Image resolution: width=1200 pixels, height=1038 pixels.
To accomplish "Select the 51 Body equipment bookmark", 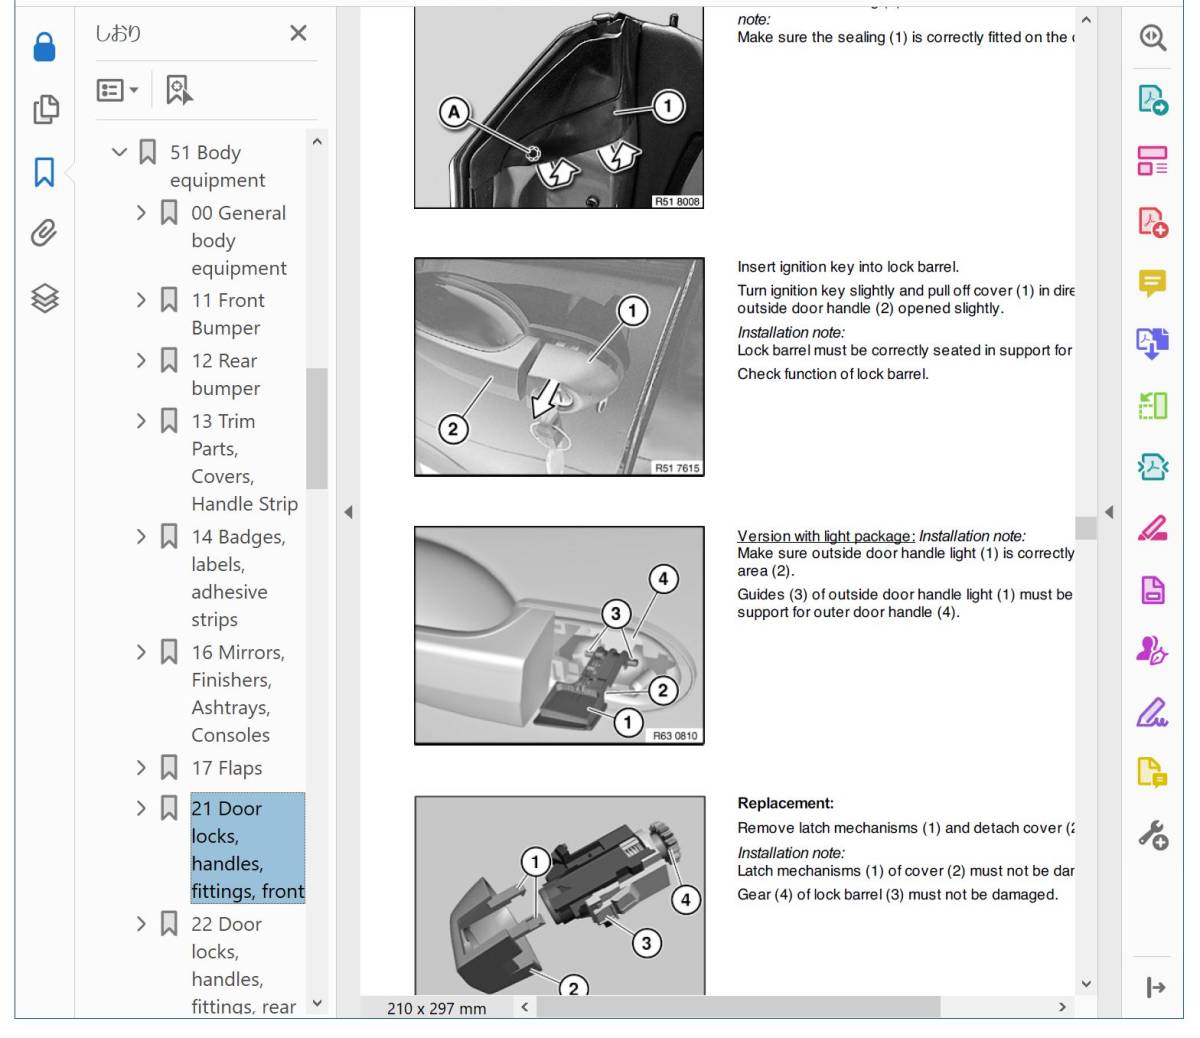I will tap(218, 166).
